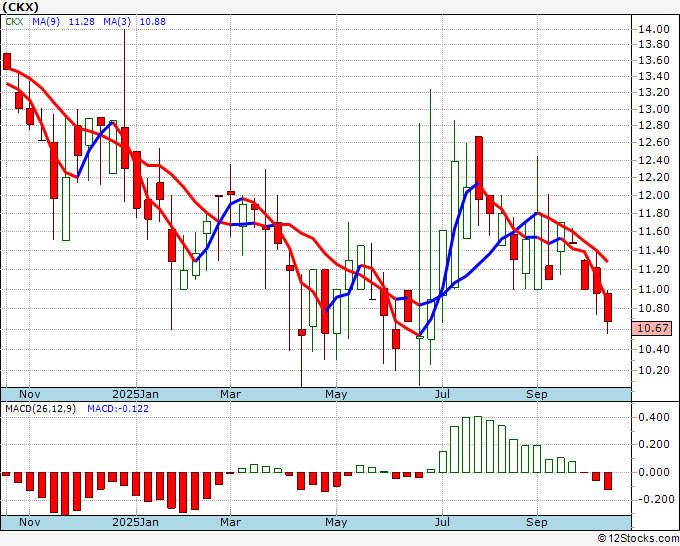Click the -0.200 MACD axis label
This screenshot has height=546, width=680.
point(653,499)
